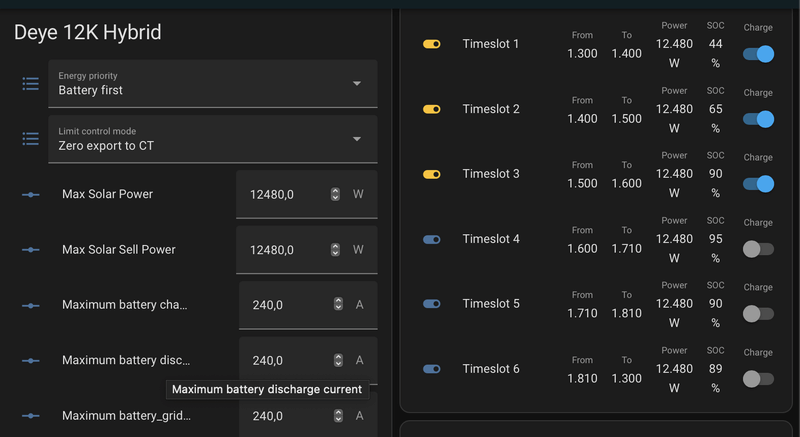Turn off Charge switch for Timeslot 1
This screenshot has width=800, height=437.
tap(758, 54)
